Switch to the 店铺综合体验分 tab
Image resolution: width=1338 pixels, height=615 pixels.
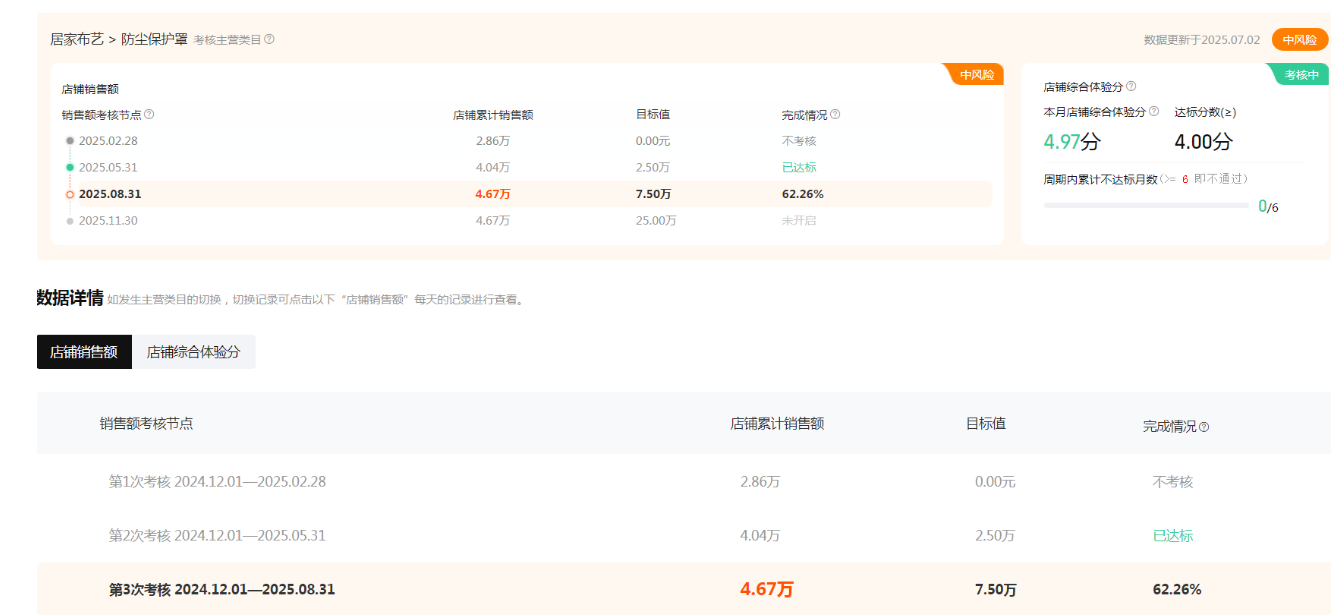[x=193, y=352]
